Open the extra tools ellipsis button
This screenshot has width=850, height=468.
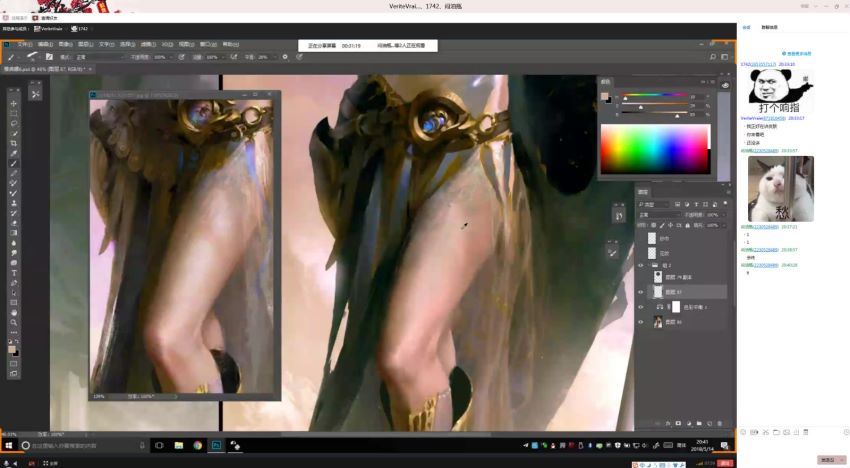pyautogui.click(x=14, y=332)
